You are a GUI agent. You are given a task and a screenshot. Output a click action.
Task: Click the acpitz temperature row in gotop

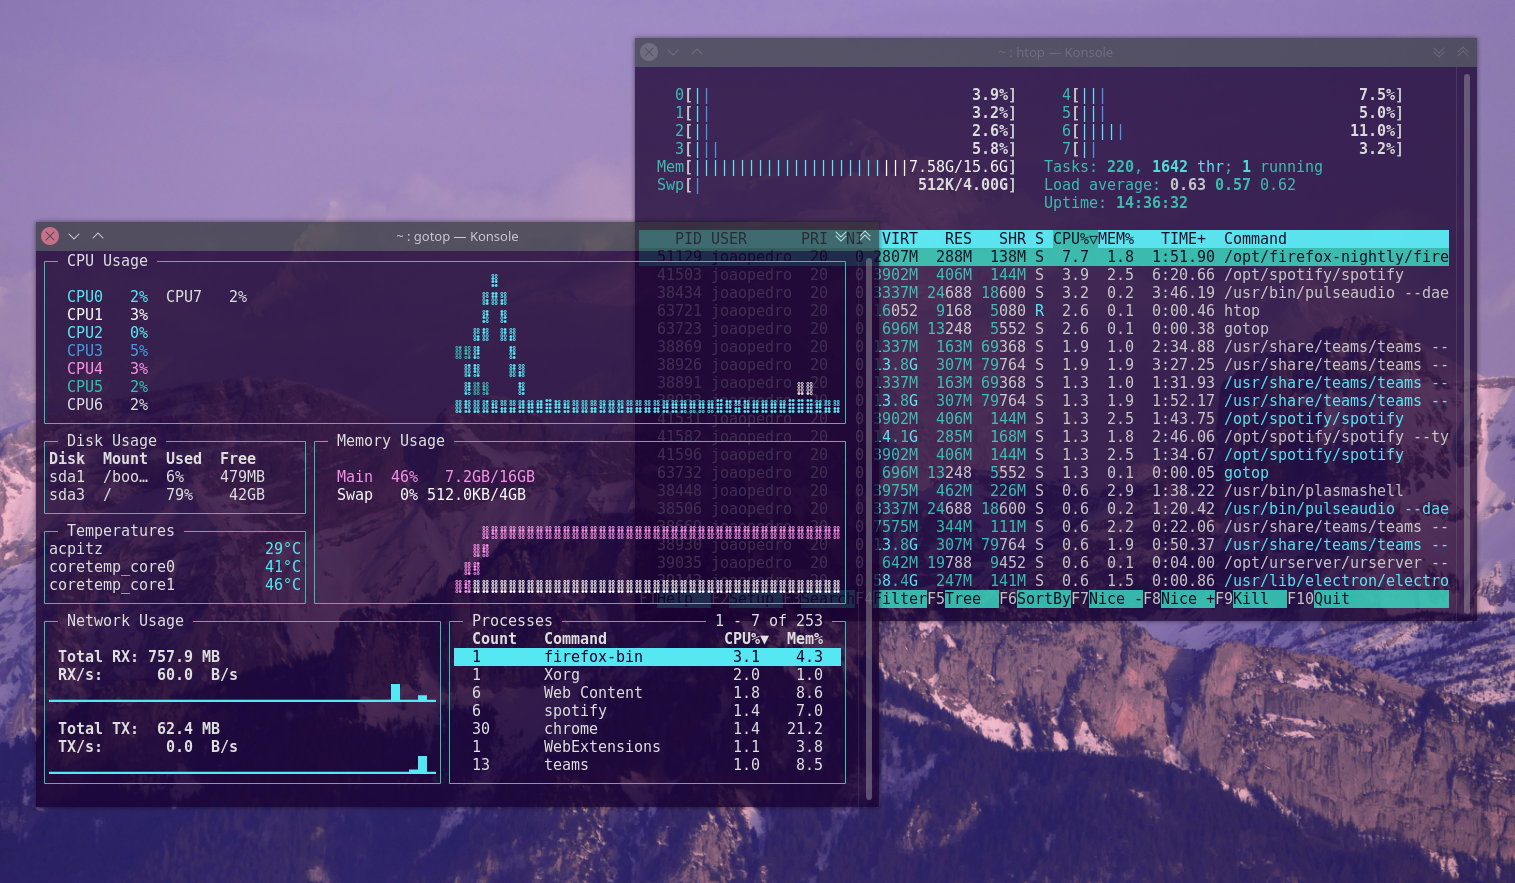point(175,549)
